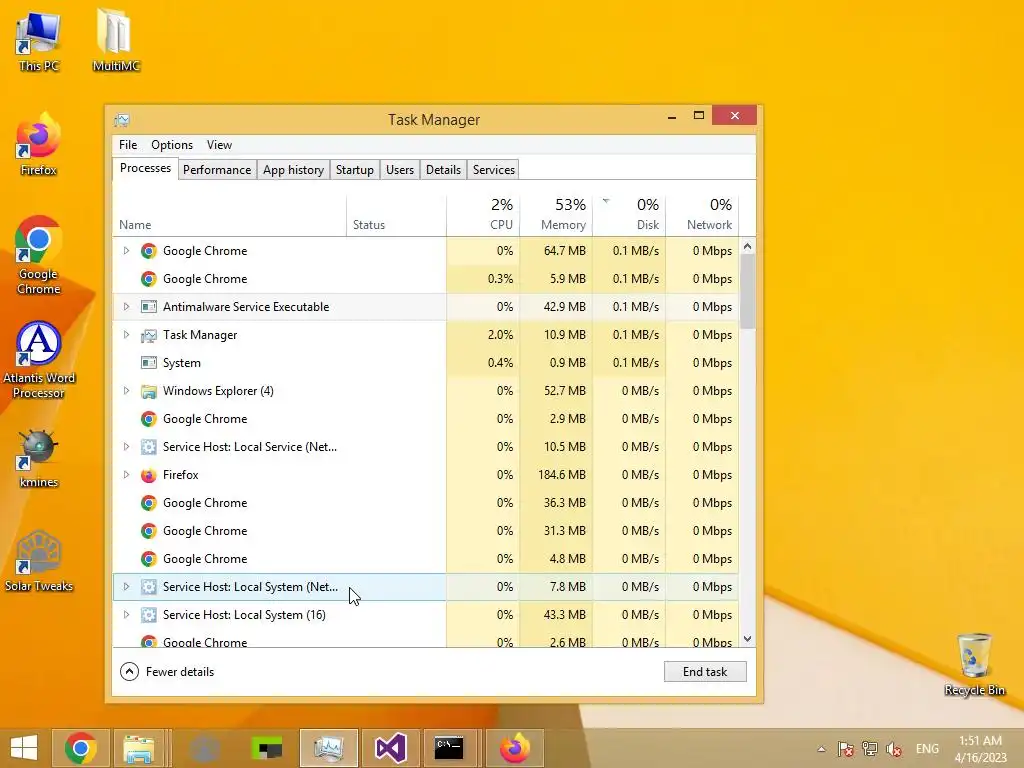
Task: Open Firefox from the taskbar
Action: click(x=515, y=748)
